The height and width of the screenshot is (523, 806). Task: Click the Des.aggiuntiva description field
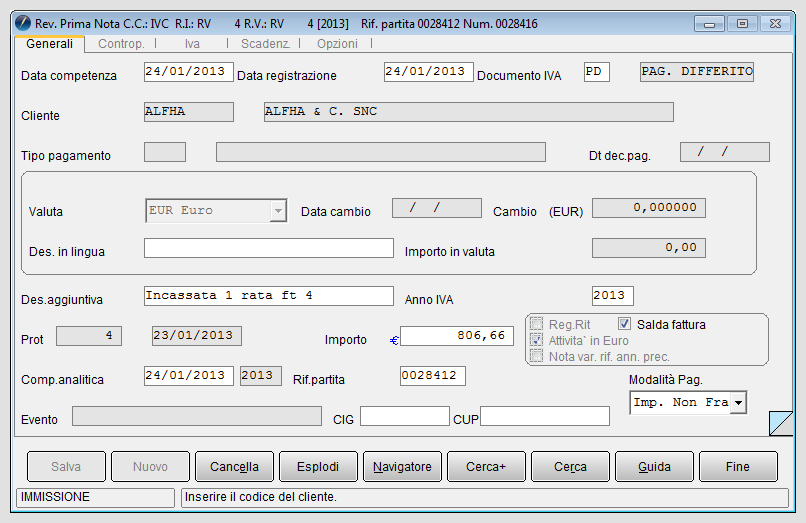tap(269, 296)
